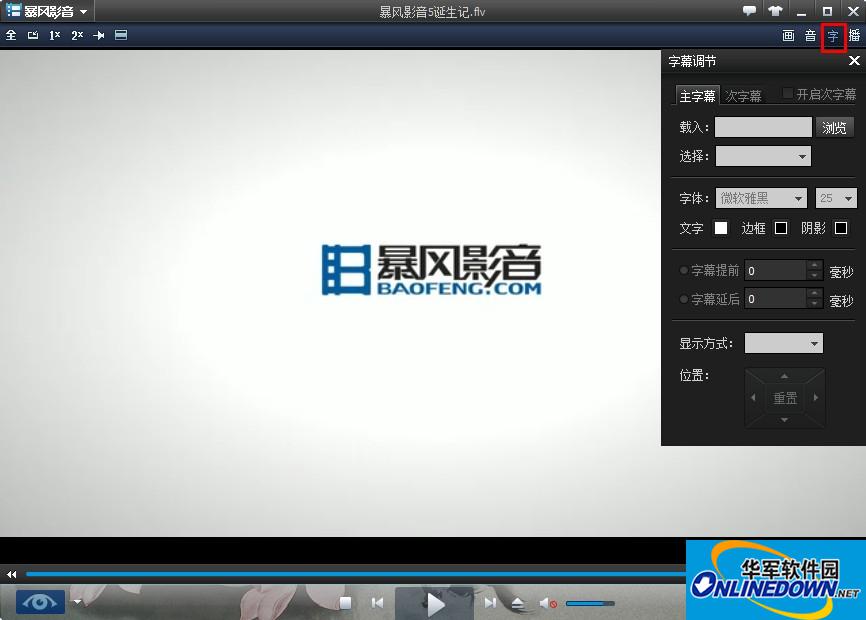
Task: Enable the 开启次字幕 checkbox
Action: tap(788, 94)
